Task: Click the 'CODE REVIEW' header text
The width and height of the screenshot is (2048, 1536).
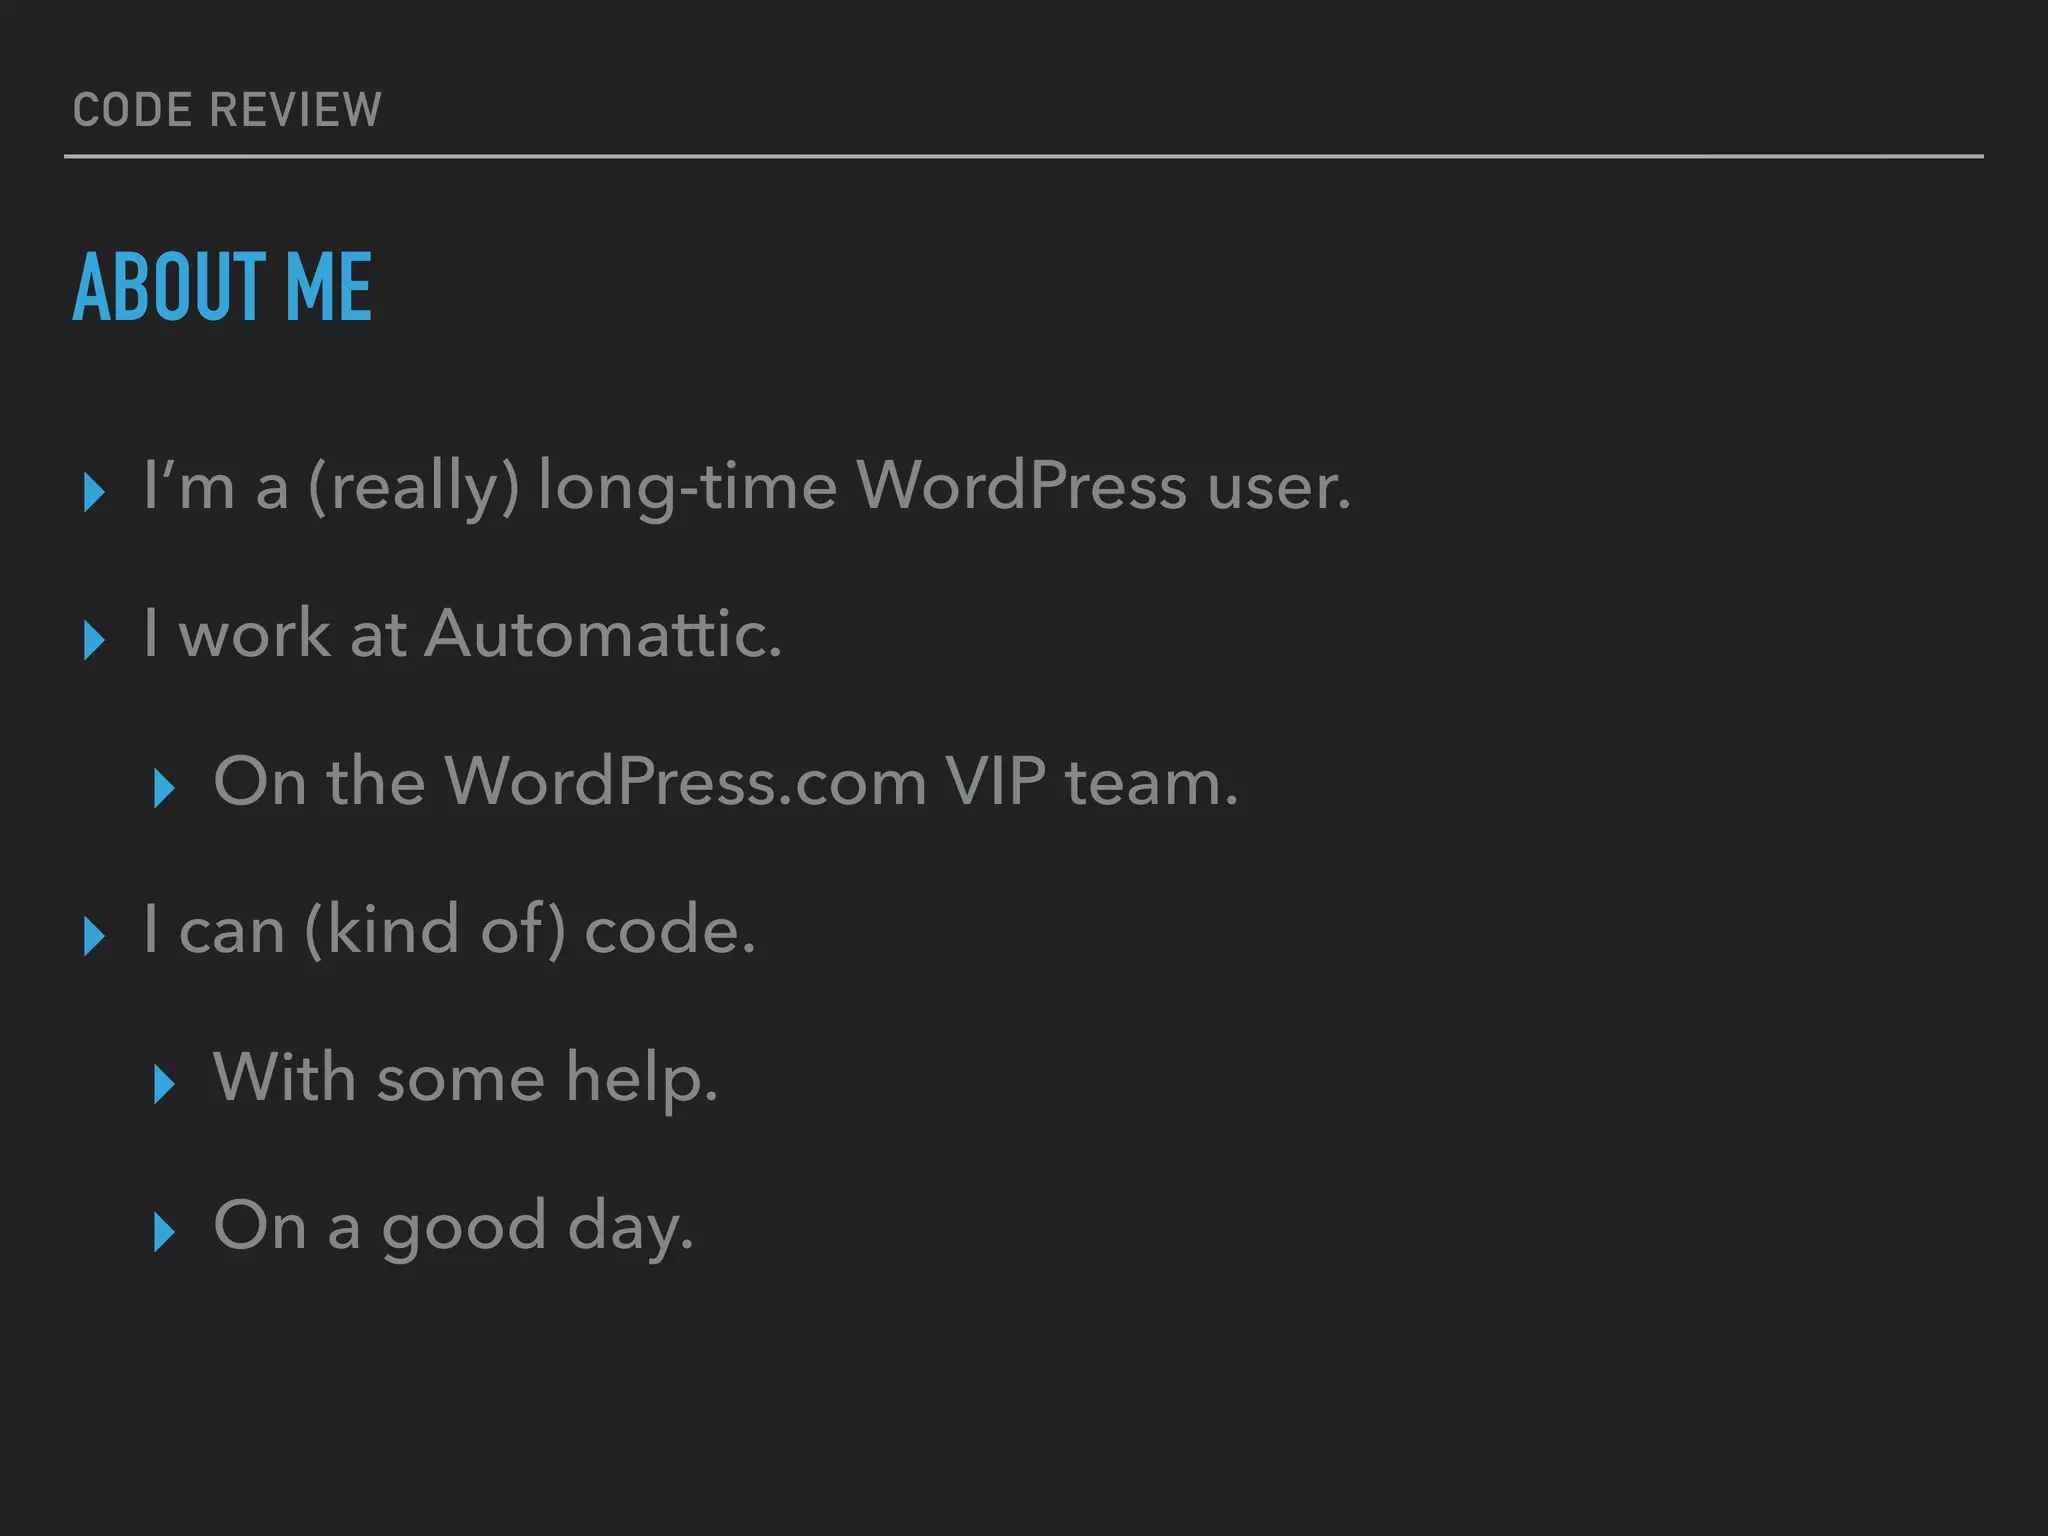Action: click(x=227, y=109)
